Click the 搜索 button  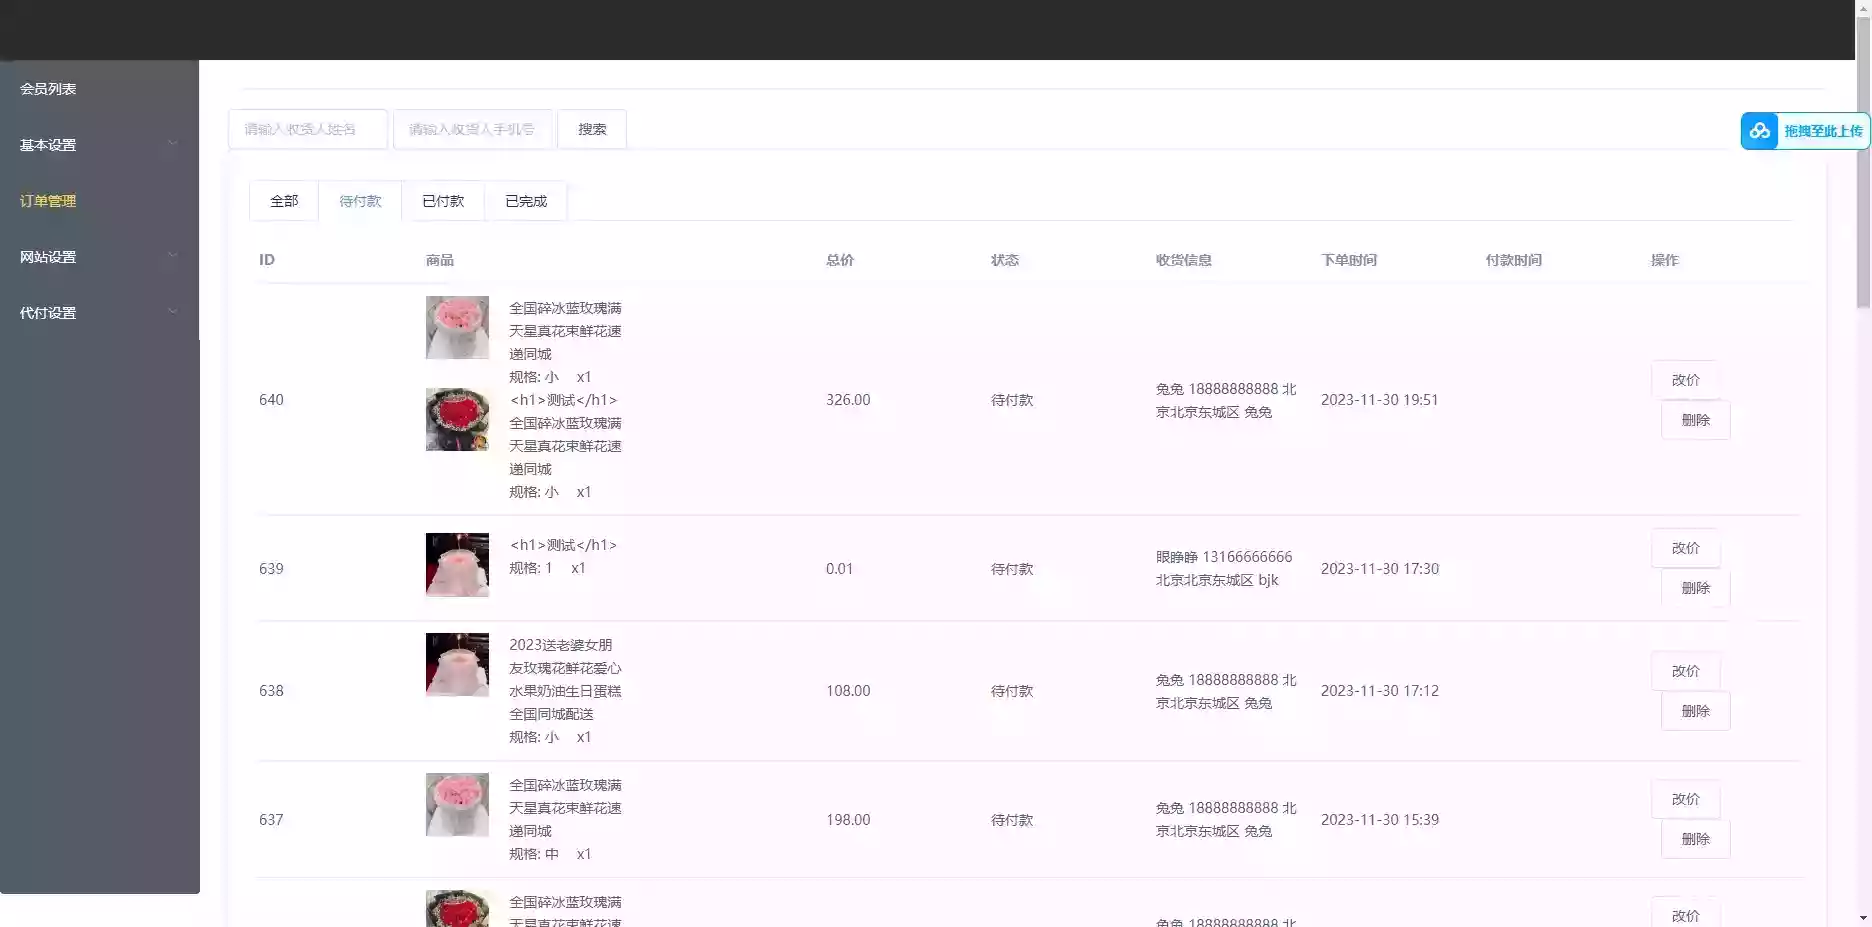click(x=591, y=128)
